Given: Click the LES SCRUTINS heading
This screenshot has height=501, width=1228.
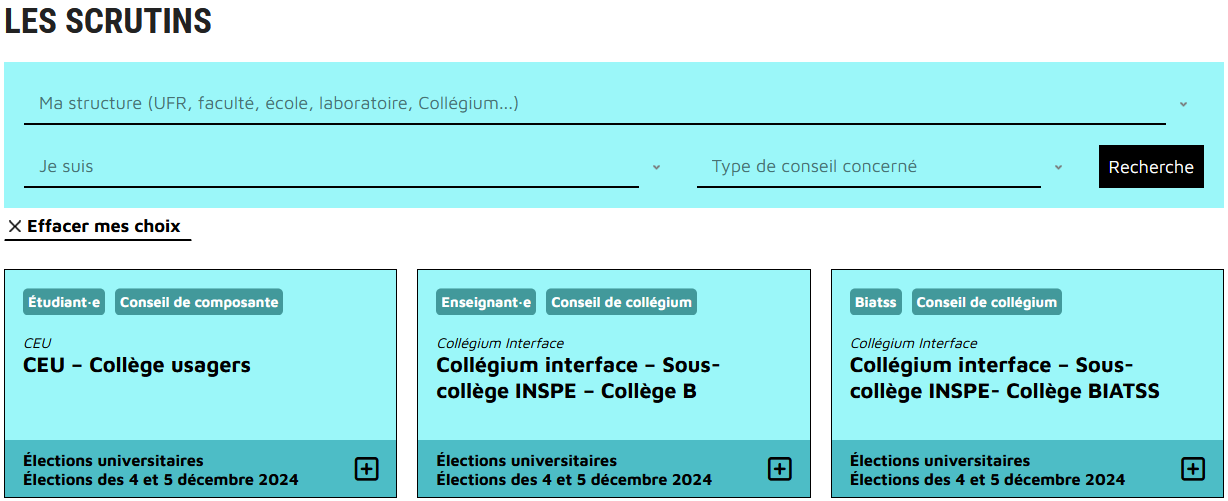Looking at the screenshot, I should click(108, 22).
